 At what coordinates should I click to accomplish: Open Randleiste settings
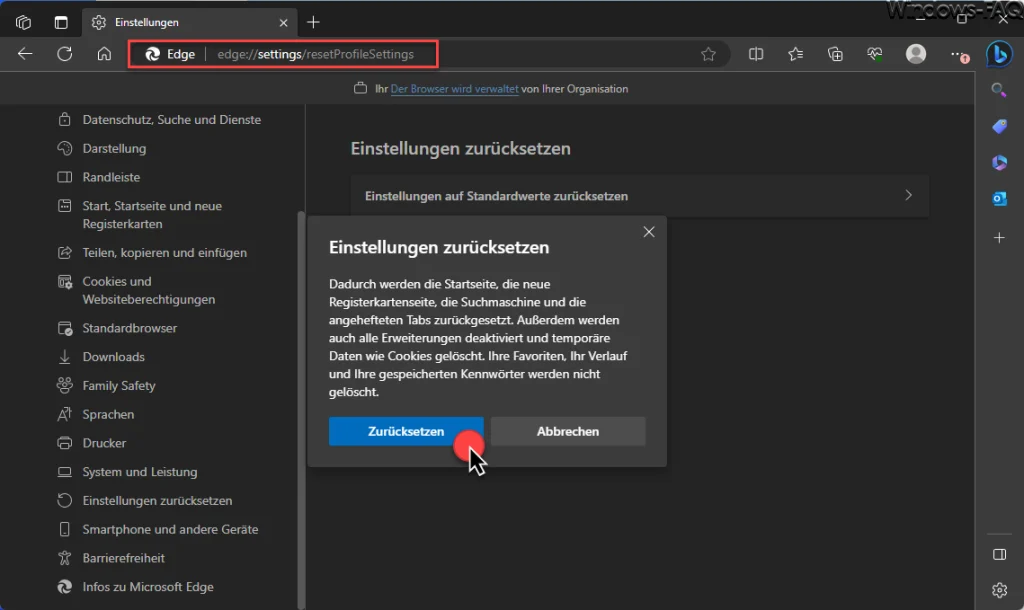point(111,177)
